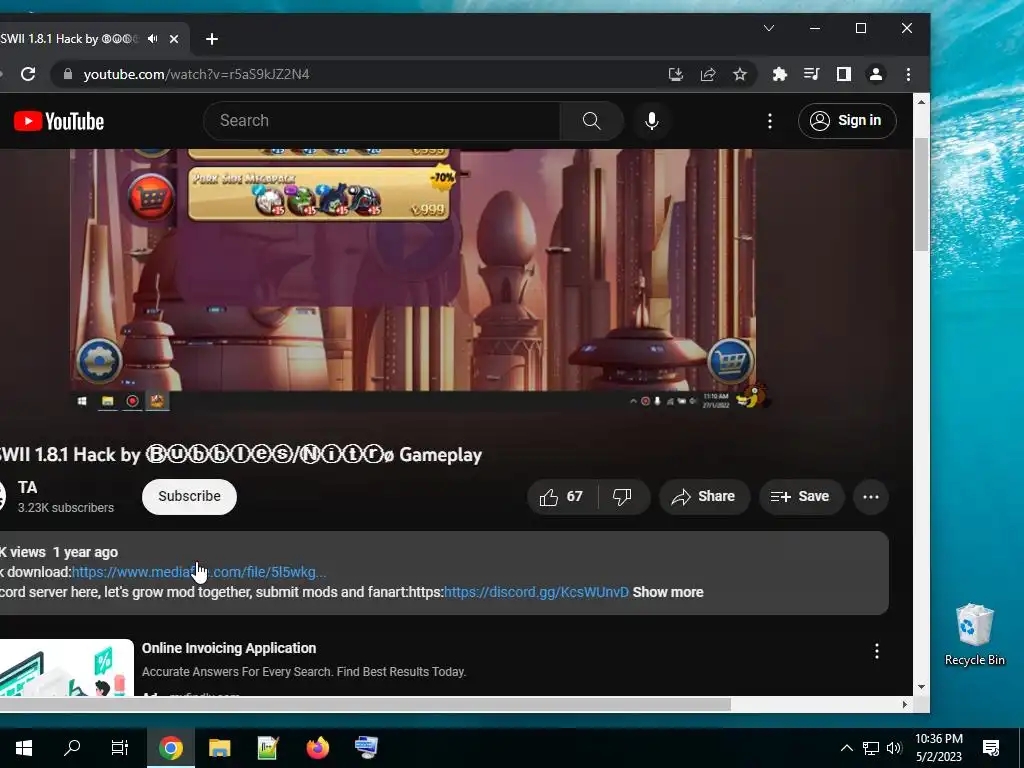1024x768 pixels.
Task: Open the TA channel name
Action: [x=27, y=487]
